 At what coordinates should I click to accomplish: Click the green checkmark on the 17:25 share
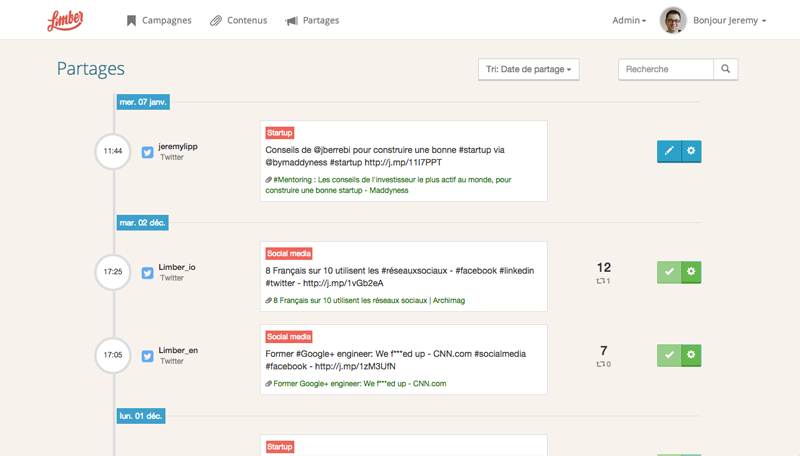click(669, 272)
